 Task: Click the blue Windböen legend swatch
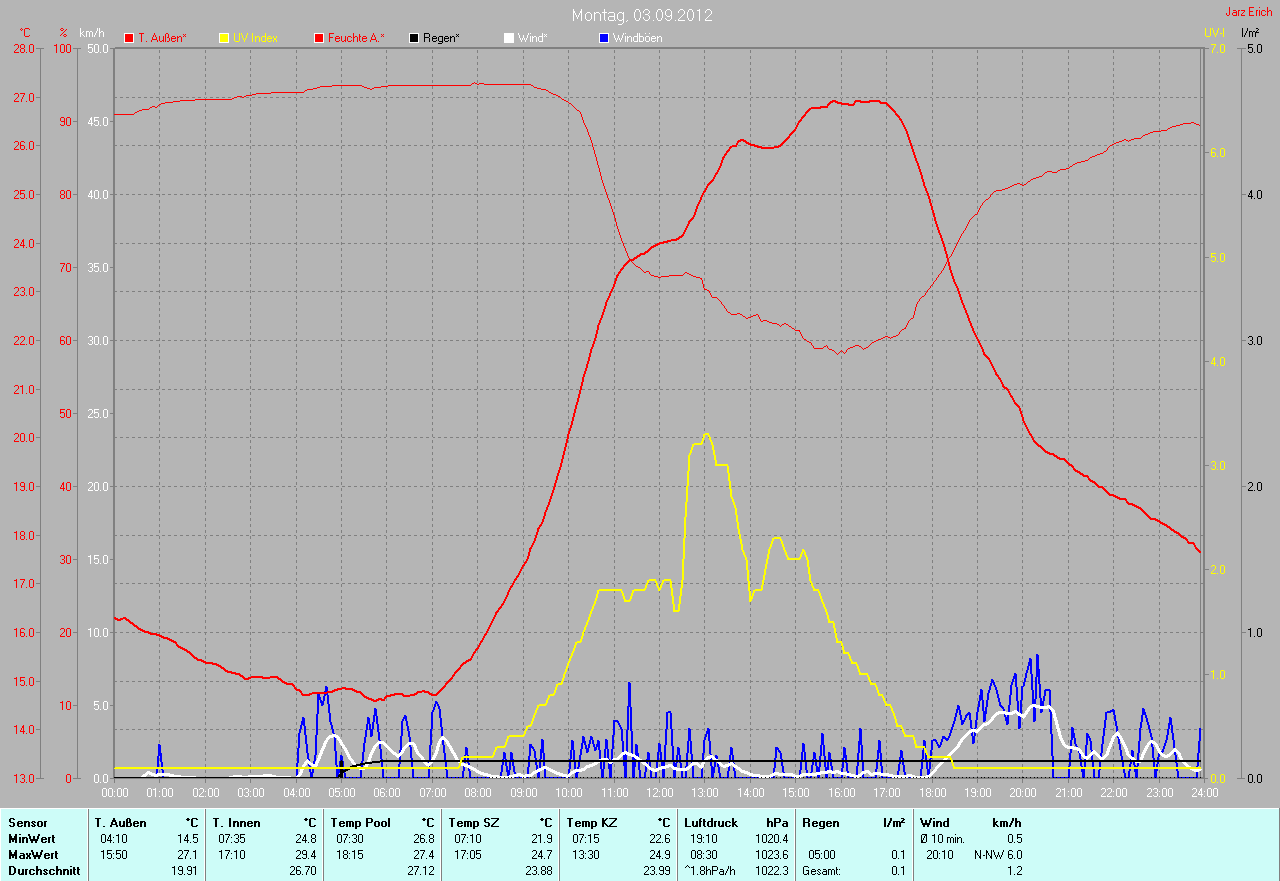click(x=603, y=38)
